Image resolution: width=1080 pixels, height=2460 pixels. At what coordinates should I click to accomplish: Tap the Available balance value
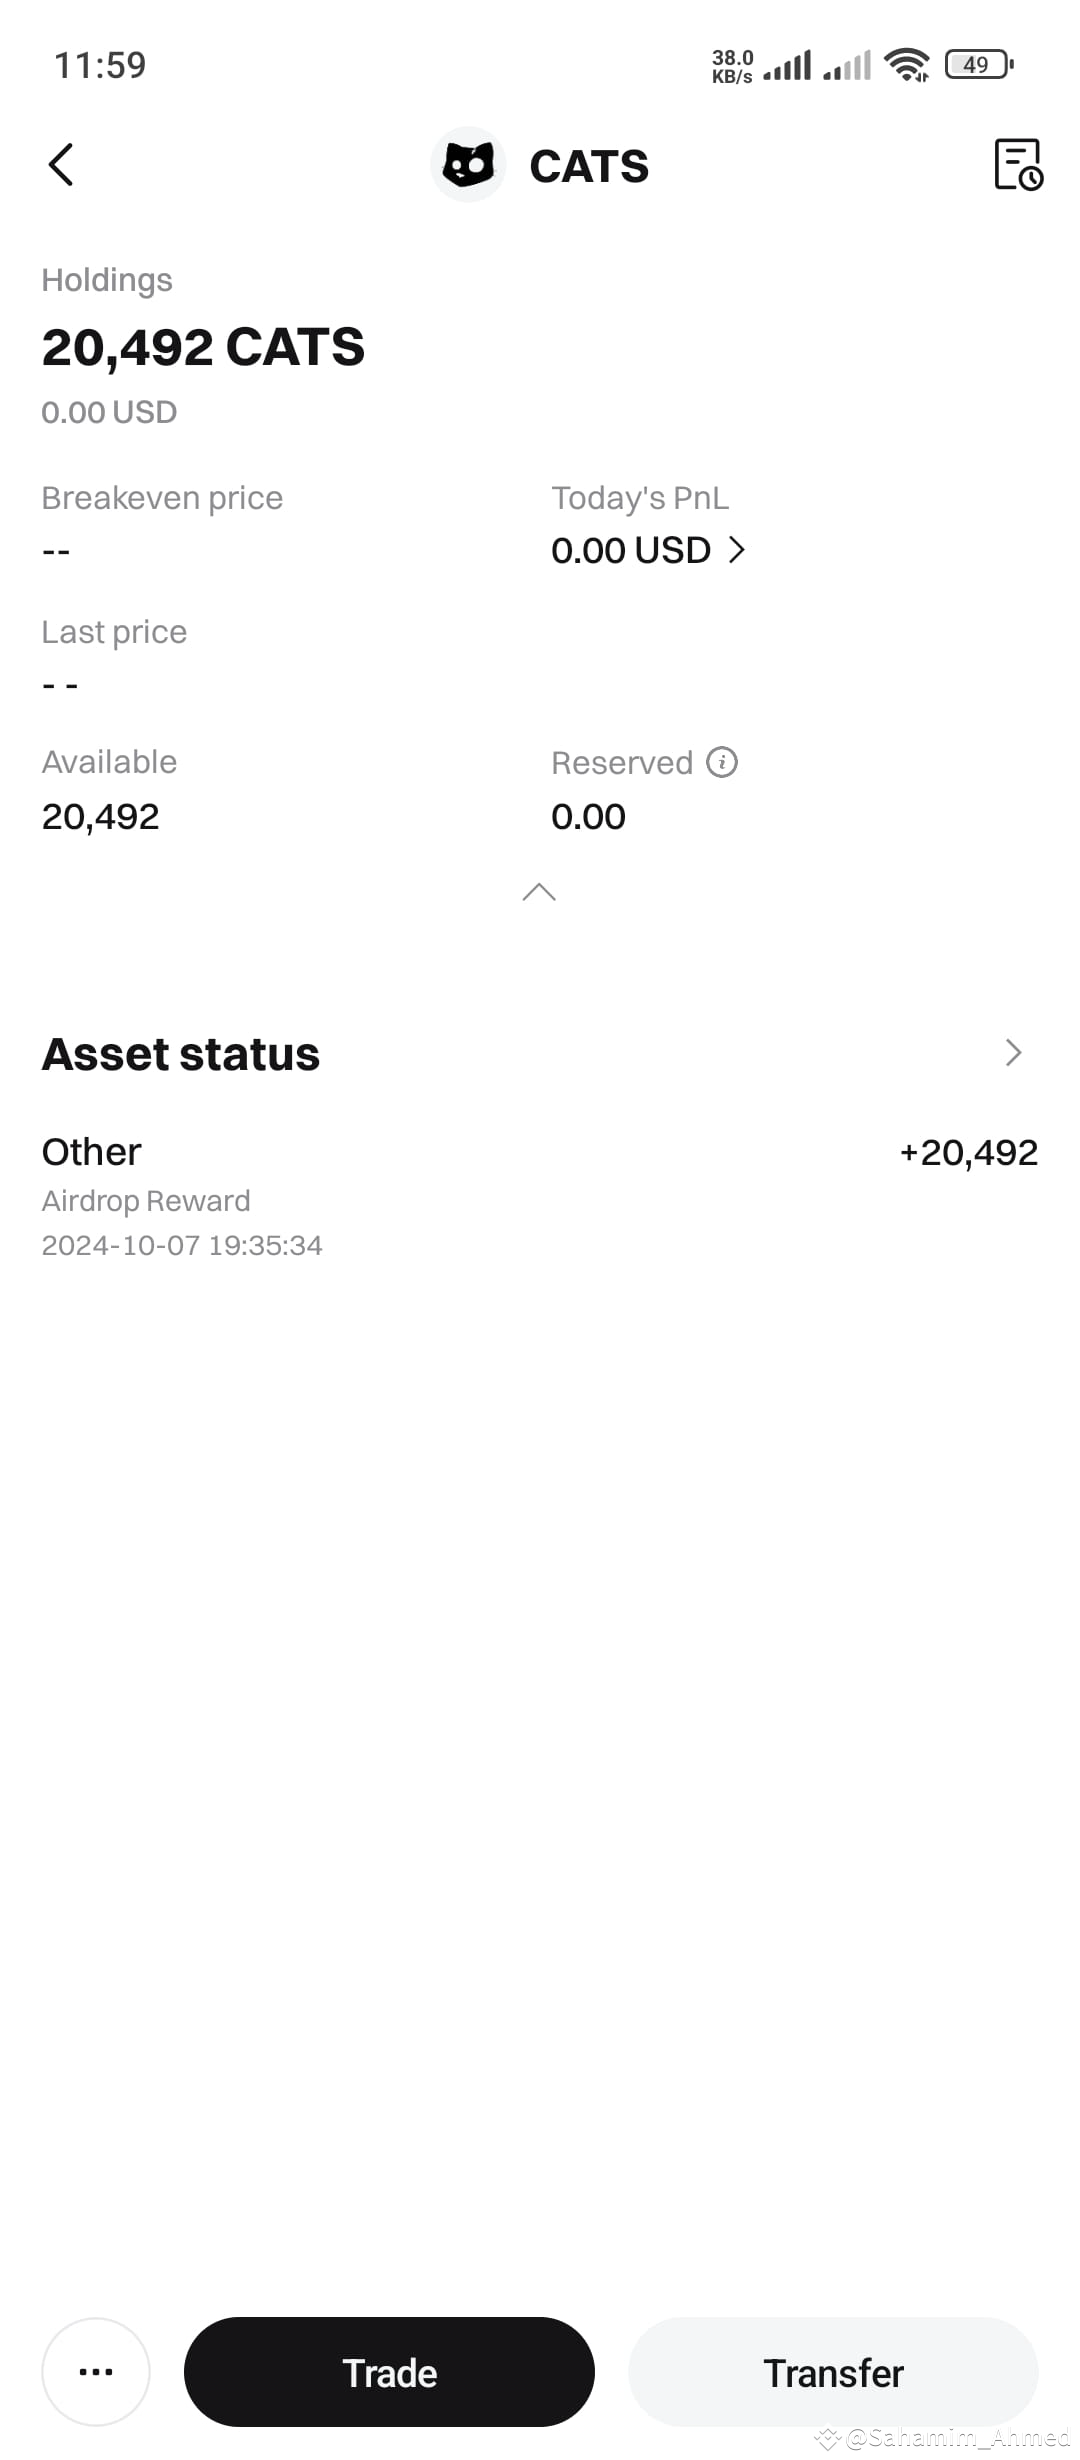point(100,817)
